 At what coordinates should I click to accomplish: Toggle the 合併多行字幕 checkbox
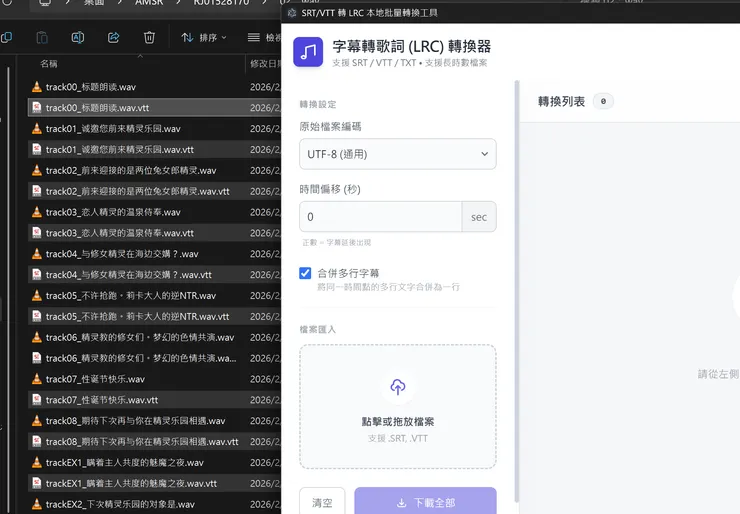(305, 273)
